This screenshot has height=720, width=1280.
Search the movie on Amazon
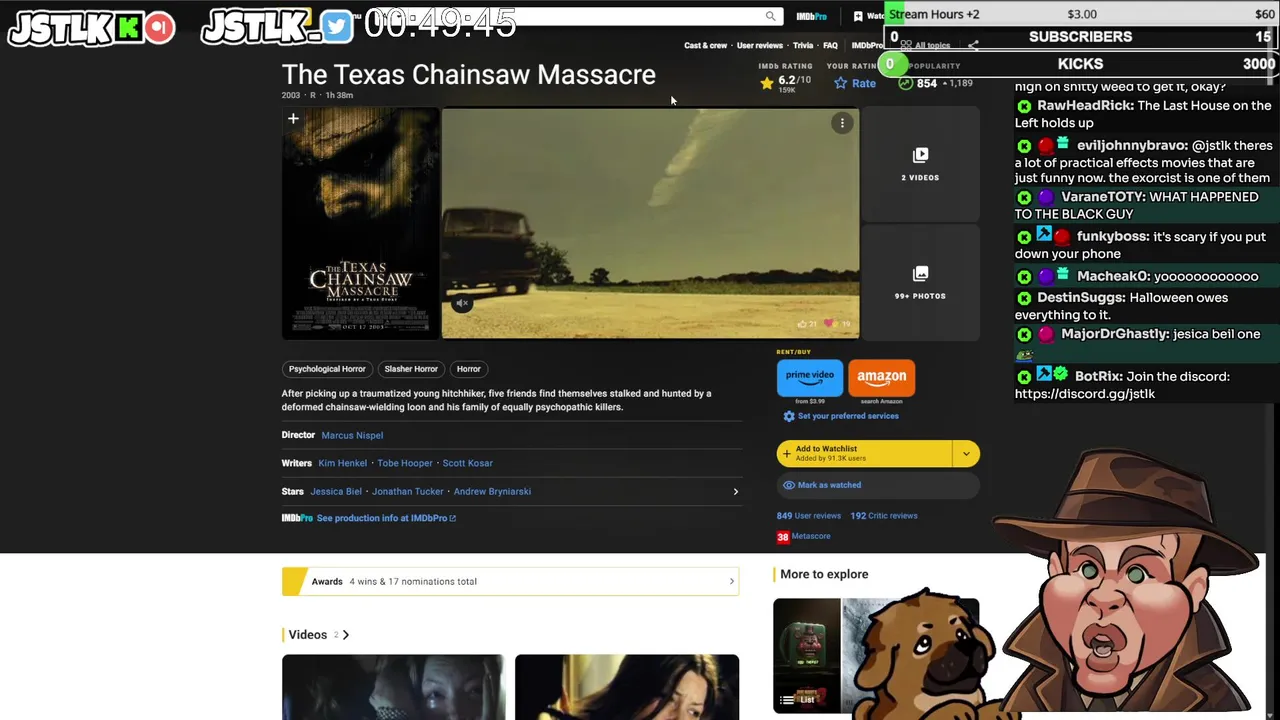click(881, 377)
